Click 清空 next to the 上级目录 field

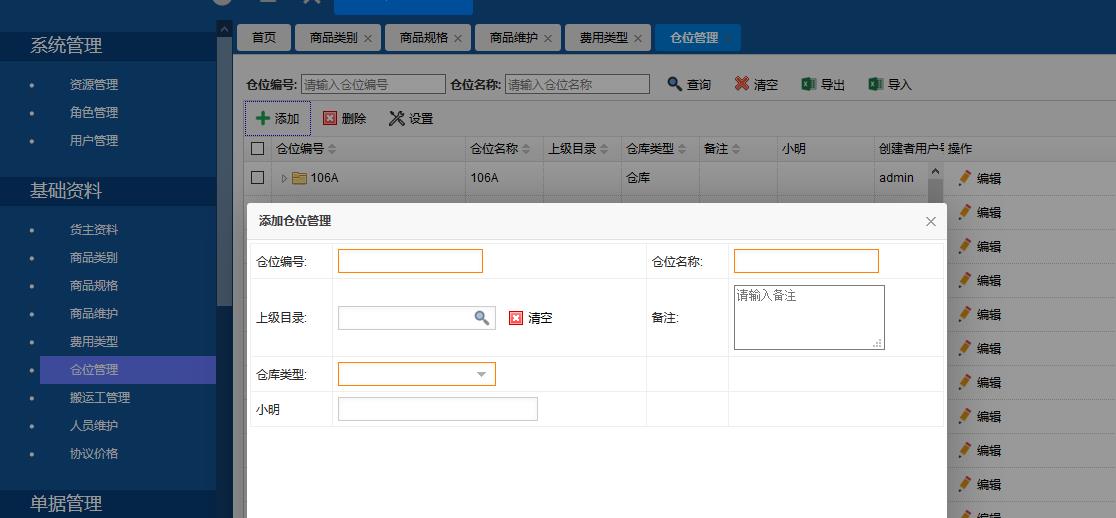pyautogui.click(x=531, y=318)
